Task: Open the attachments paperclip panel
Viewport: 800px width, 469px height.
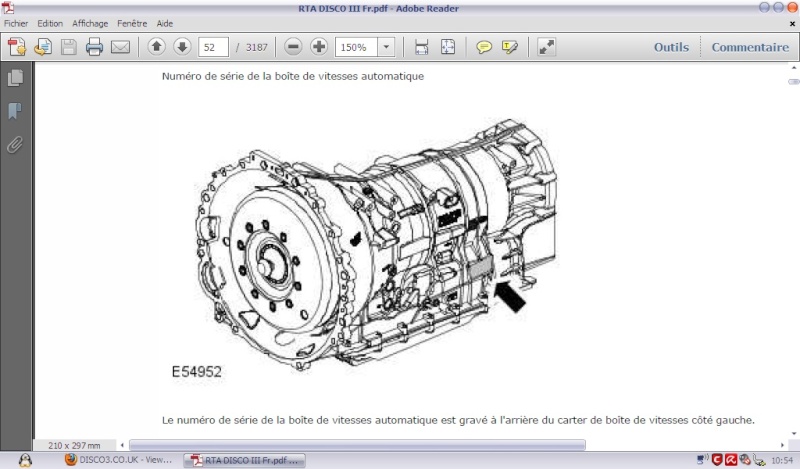Action: pos(15,145)
